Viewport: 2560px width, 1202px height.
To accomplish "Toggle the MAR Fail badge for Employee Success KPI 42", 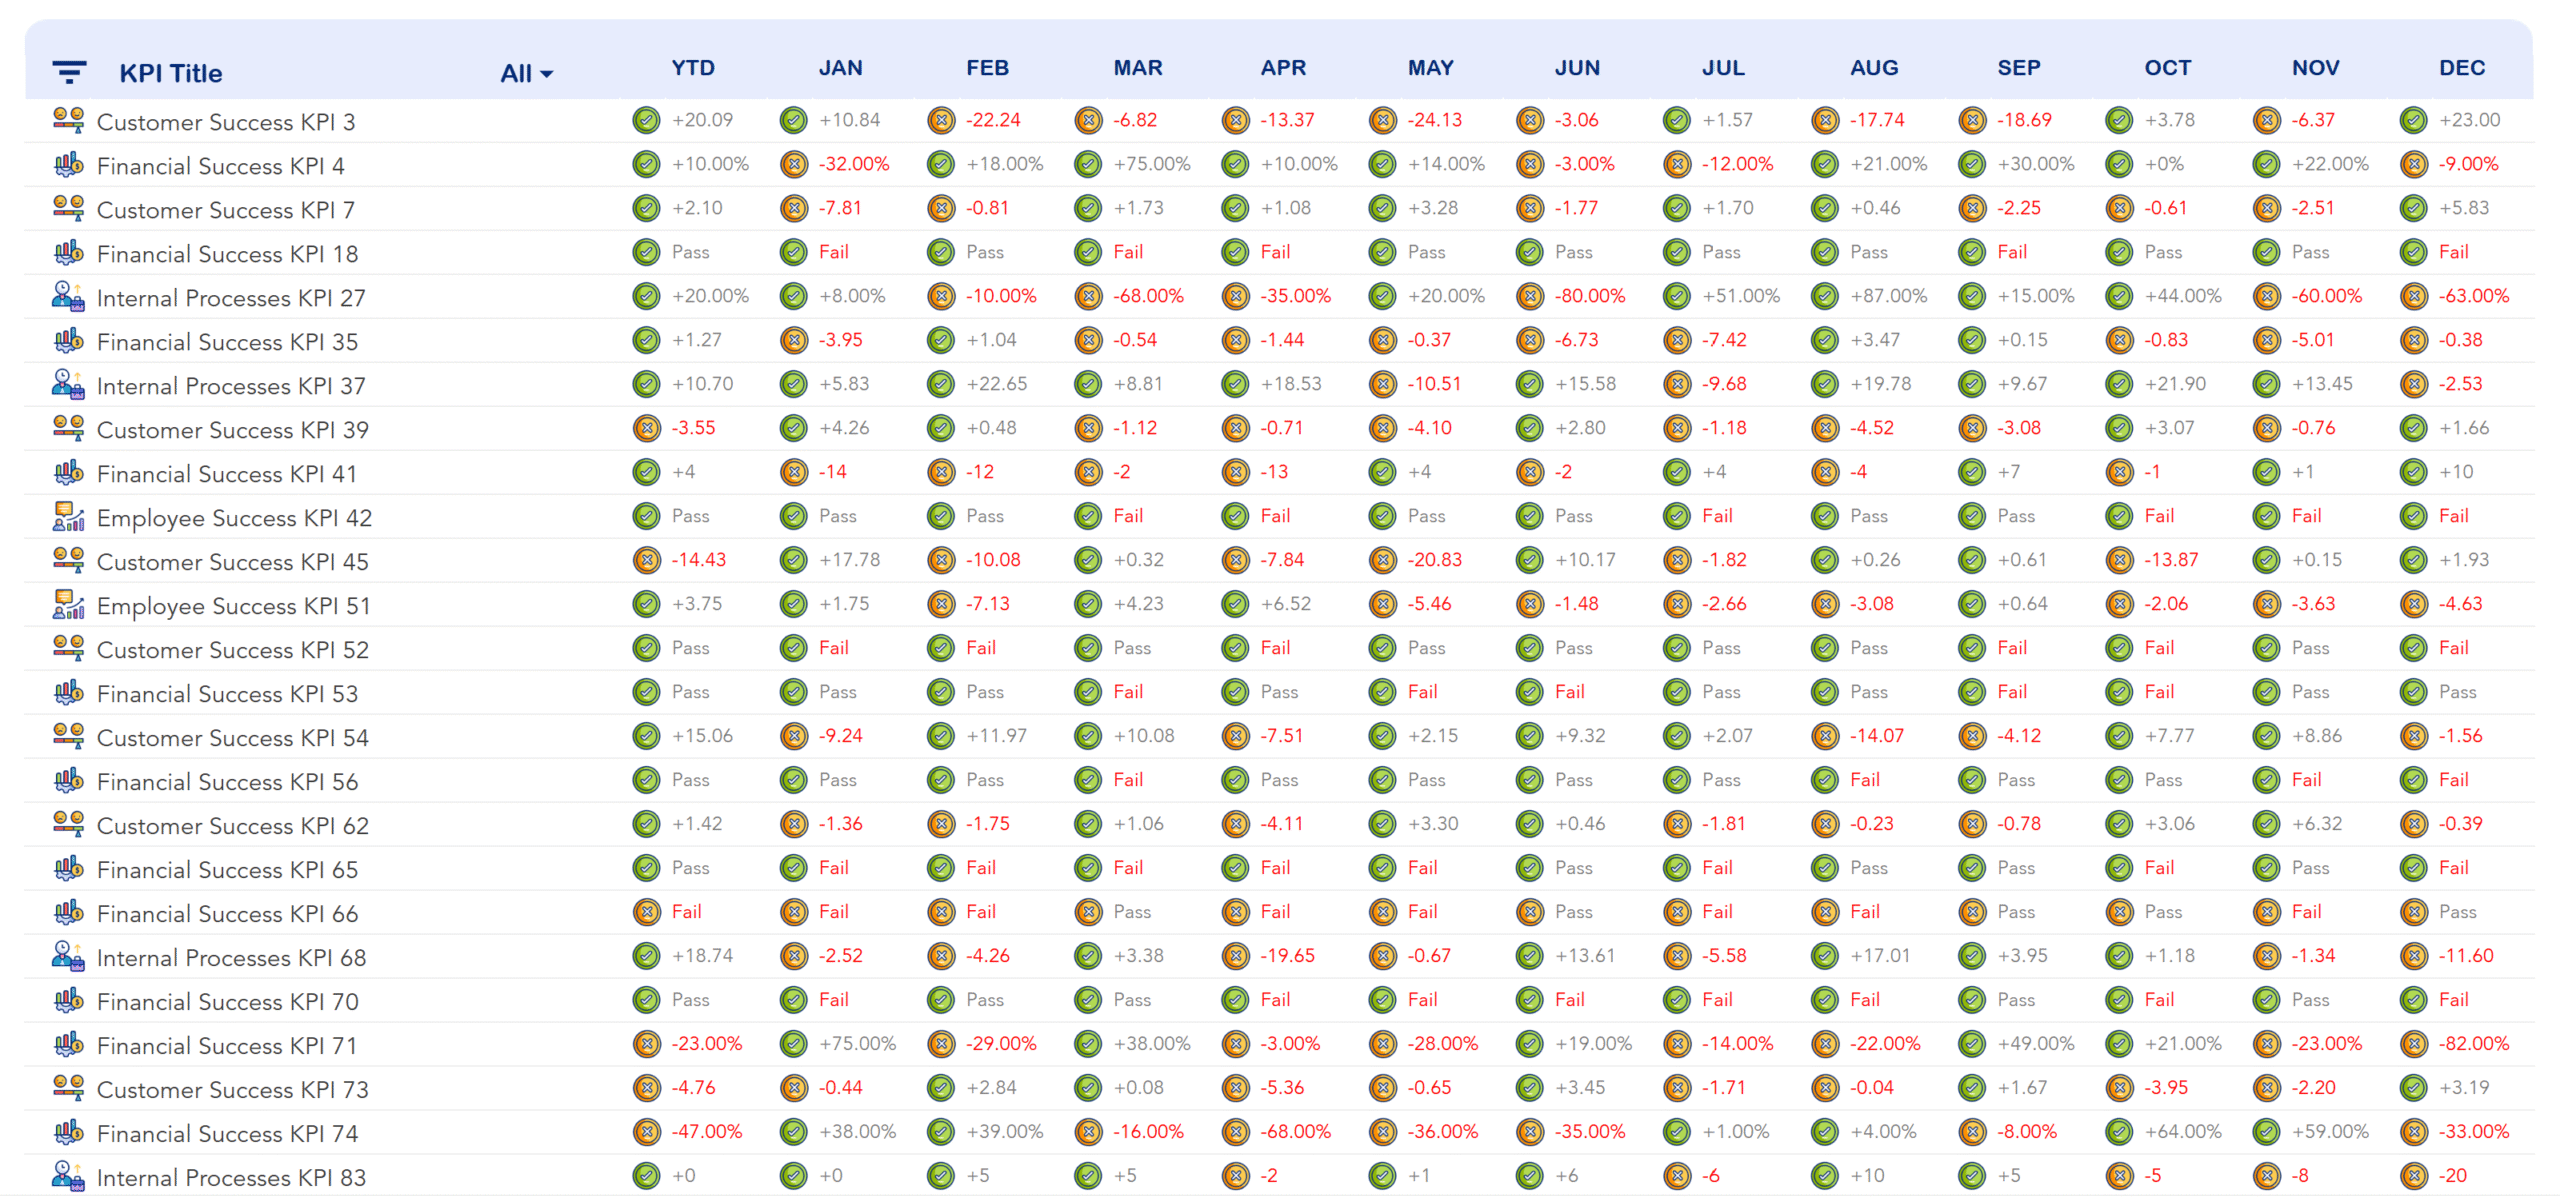I will click(1086, 516).
